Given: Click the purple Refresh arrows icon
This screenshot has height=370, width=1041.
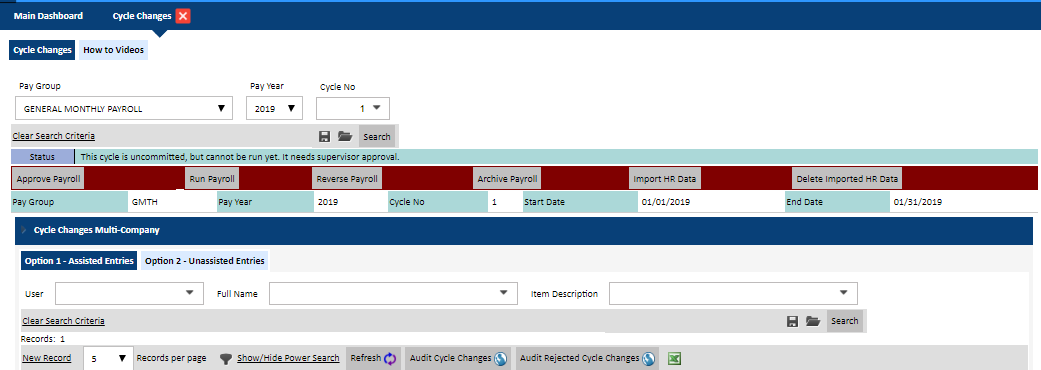Looking at the screenshot, I should 390,359.
